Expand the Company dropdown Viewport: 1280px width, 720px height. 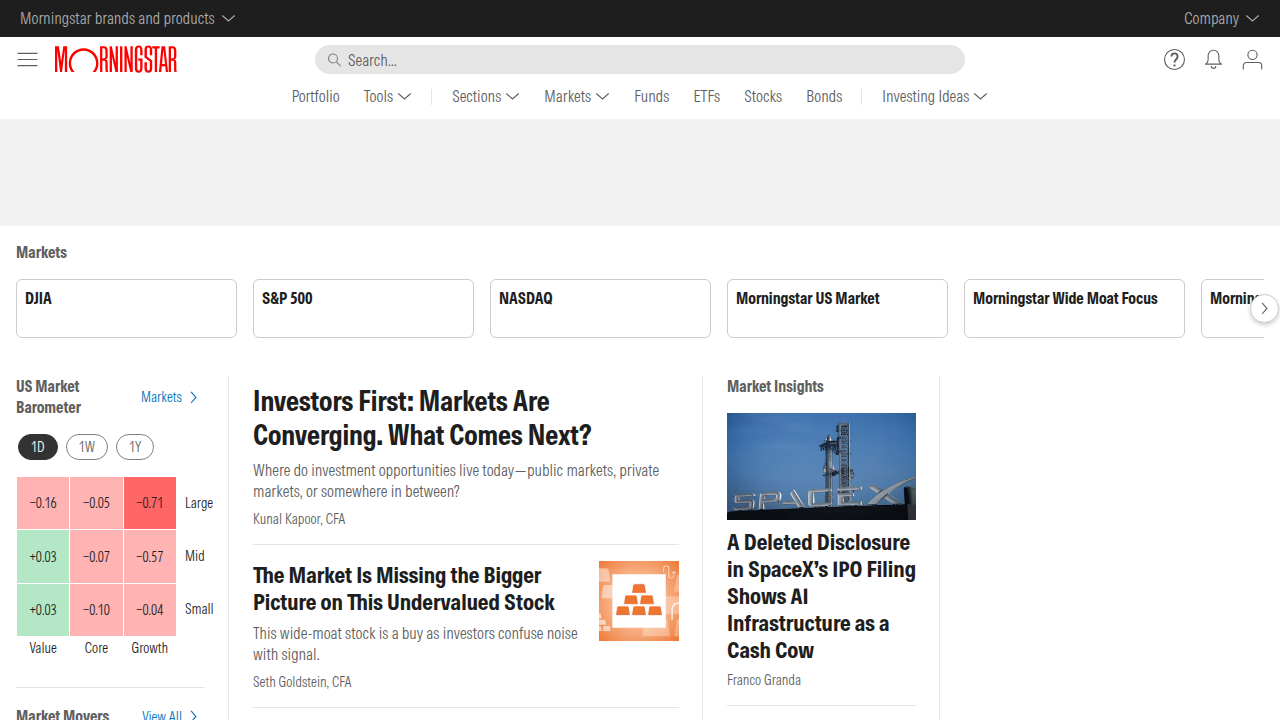[1221, 18]
